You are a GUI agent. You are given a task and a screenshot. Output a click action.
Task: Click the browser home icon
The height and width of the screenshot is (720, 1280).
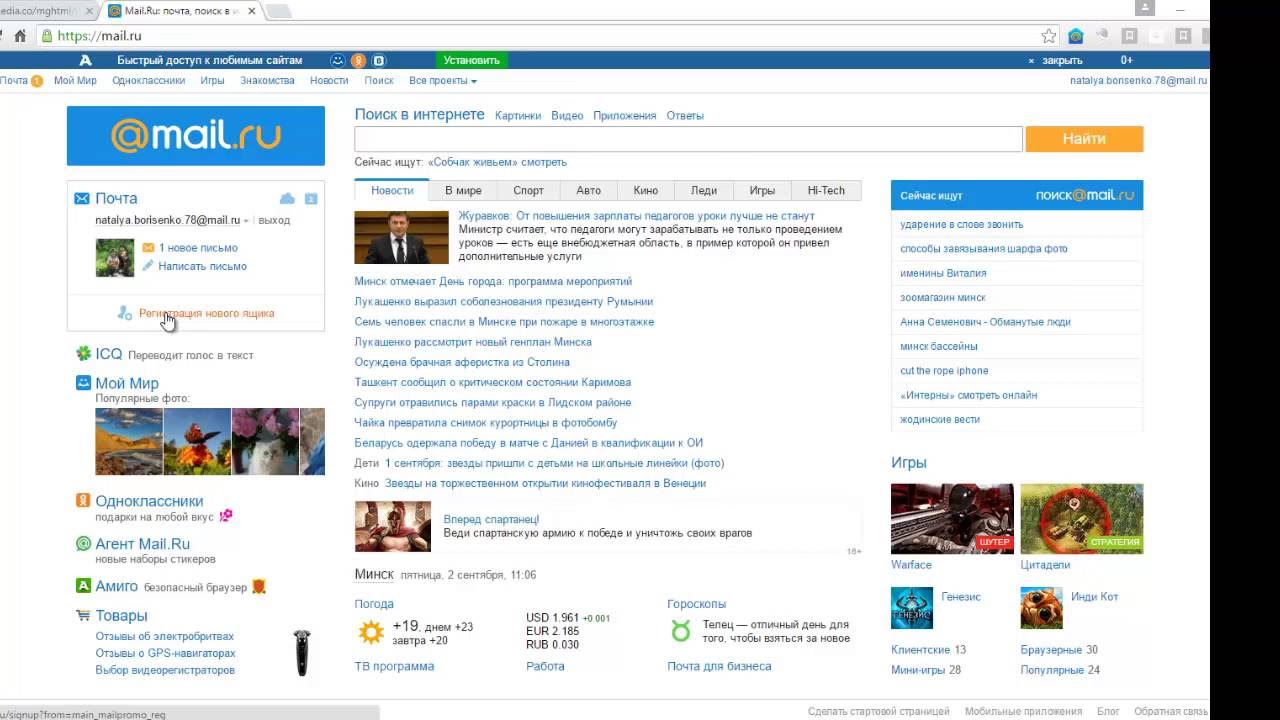(x=20, y=36)
